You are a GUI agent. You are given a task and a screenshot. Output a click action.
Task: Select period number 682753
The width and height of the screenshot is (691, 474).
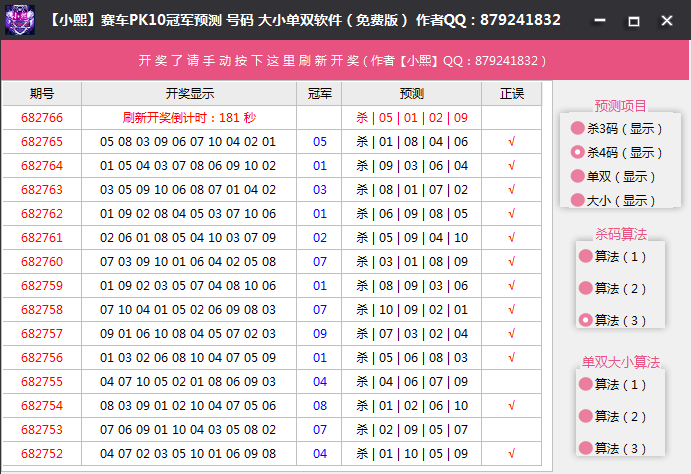(x=42, y=430)
